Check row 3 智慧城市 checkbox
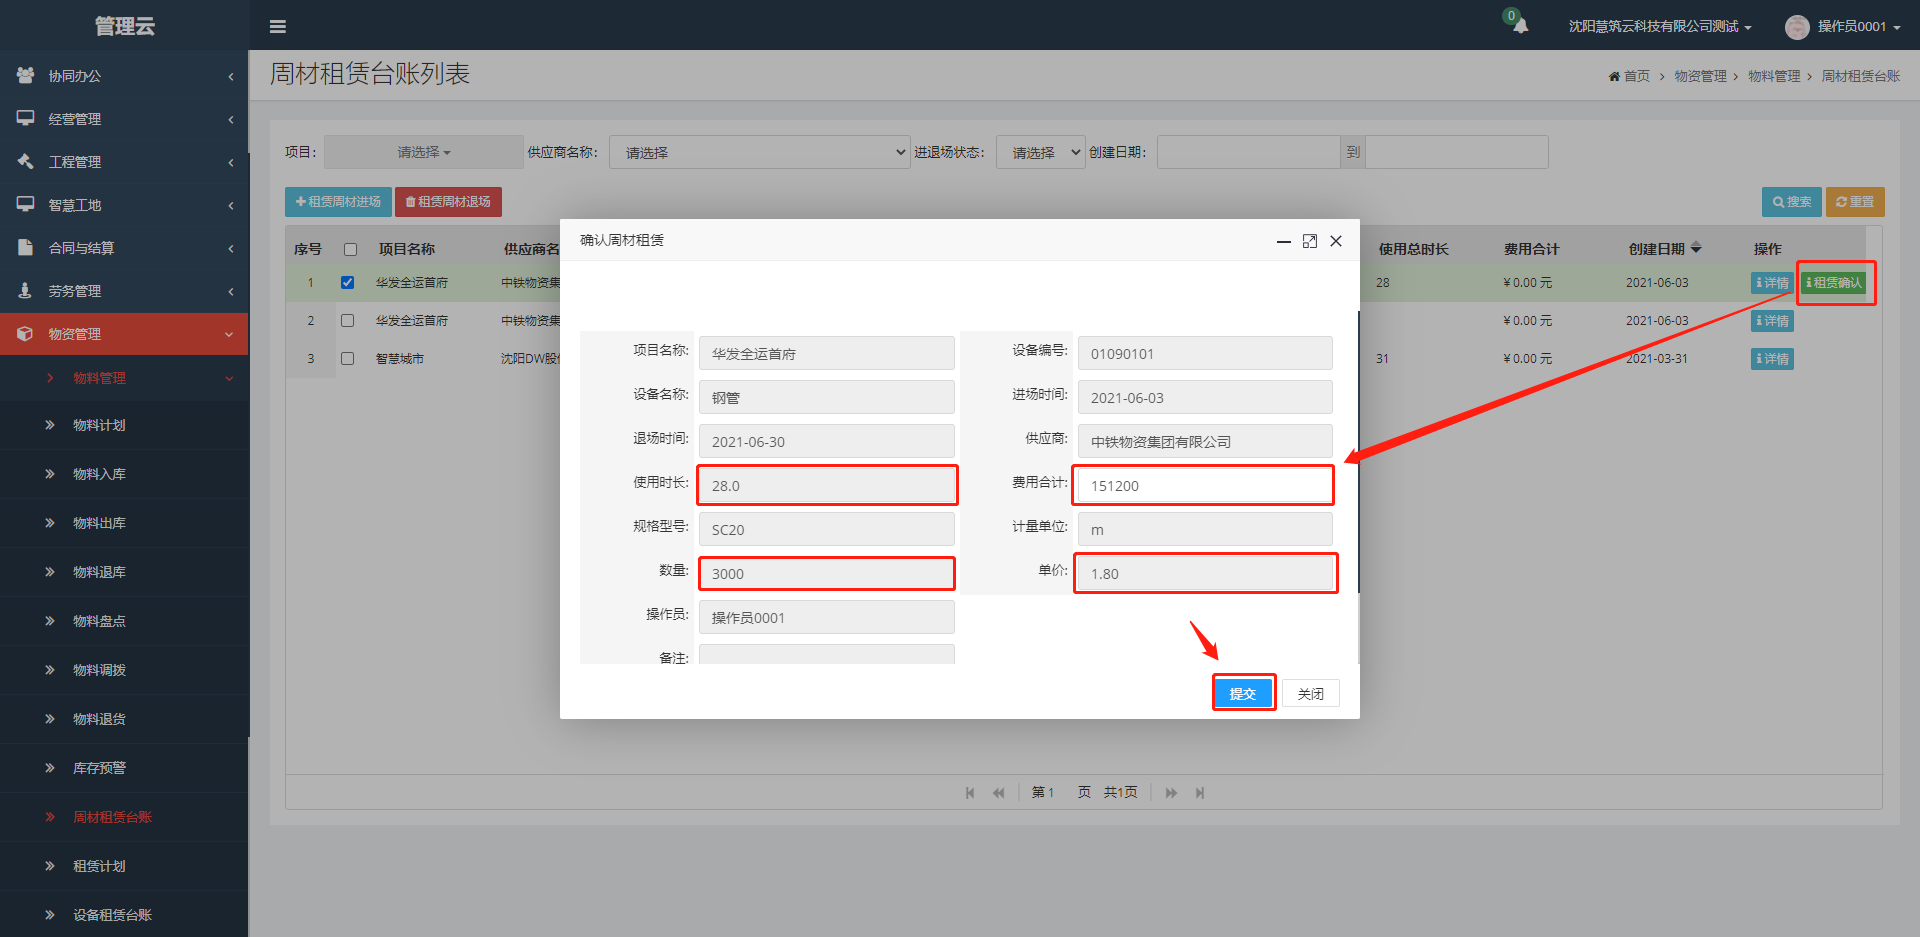 point(347,359)
